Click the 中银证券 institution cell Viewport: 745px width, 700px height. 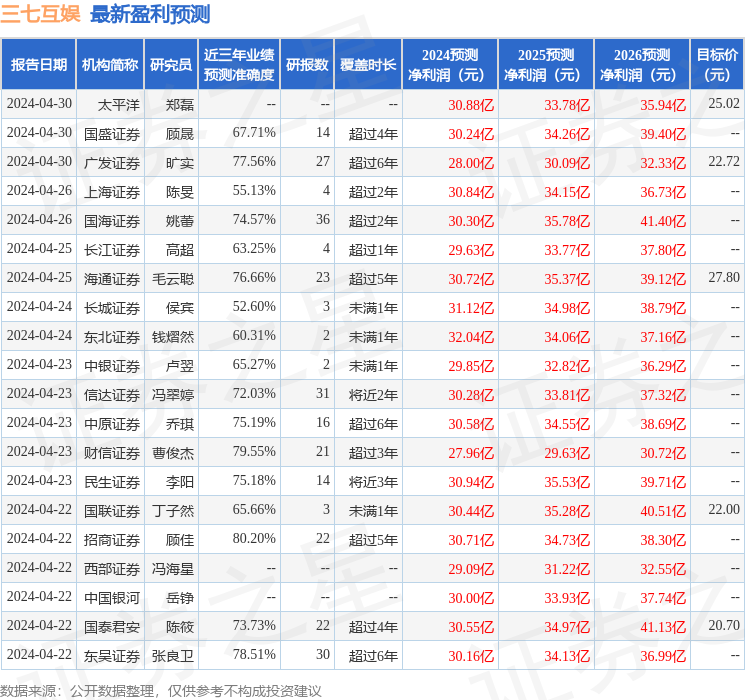[112, 366]
